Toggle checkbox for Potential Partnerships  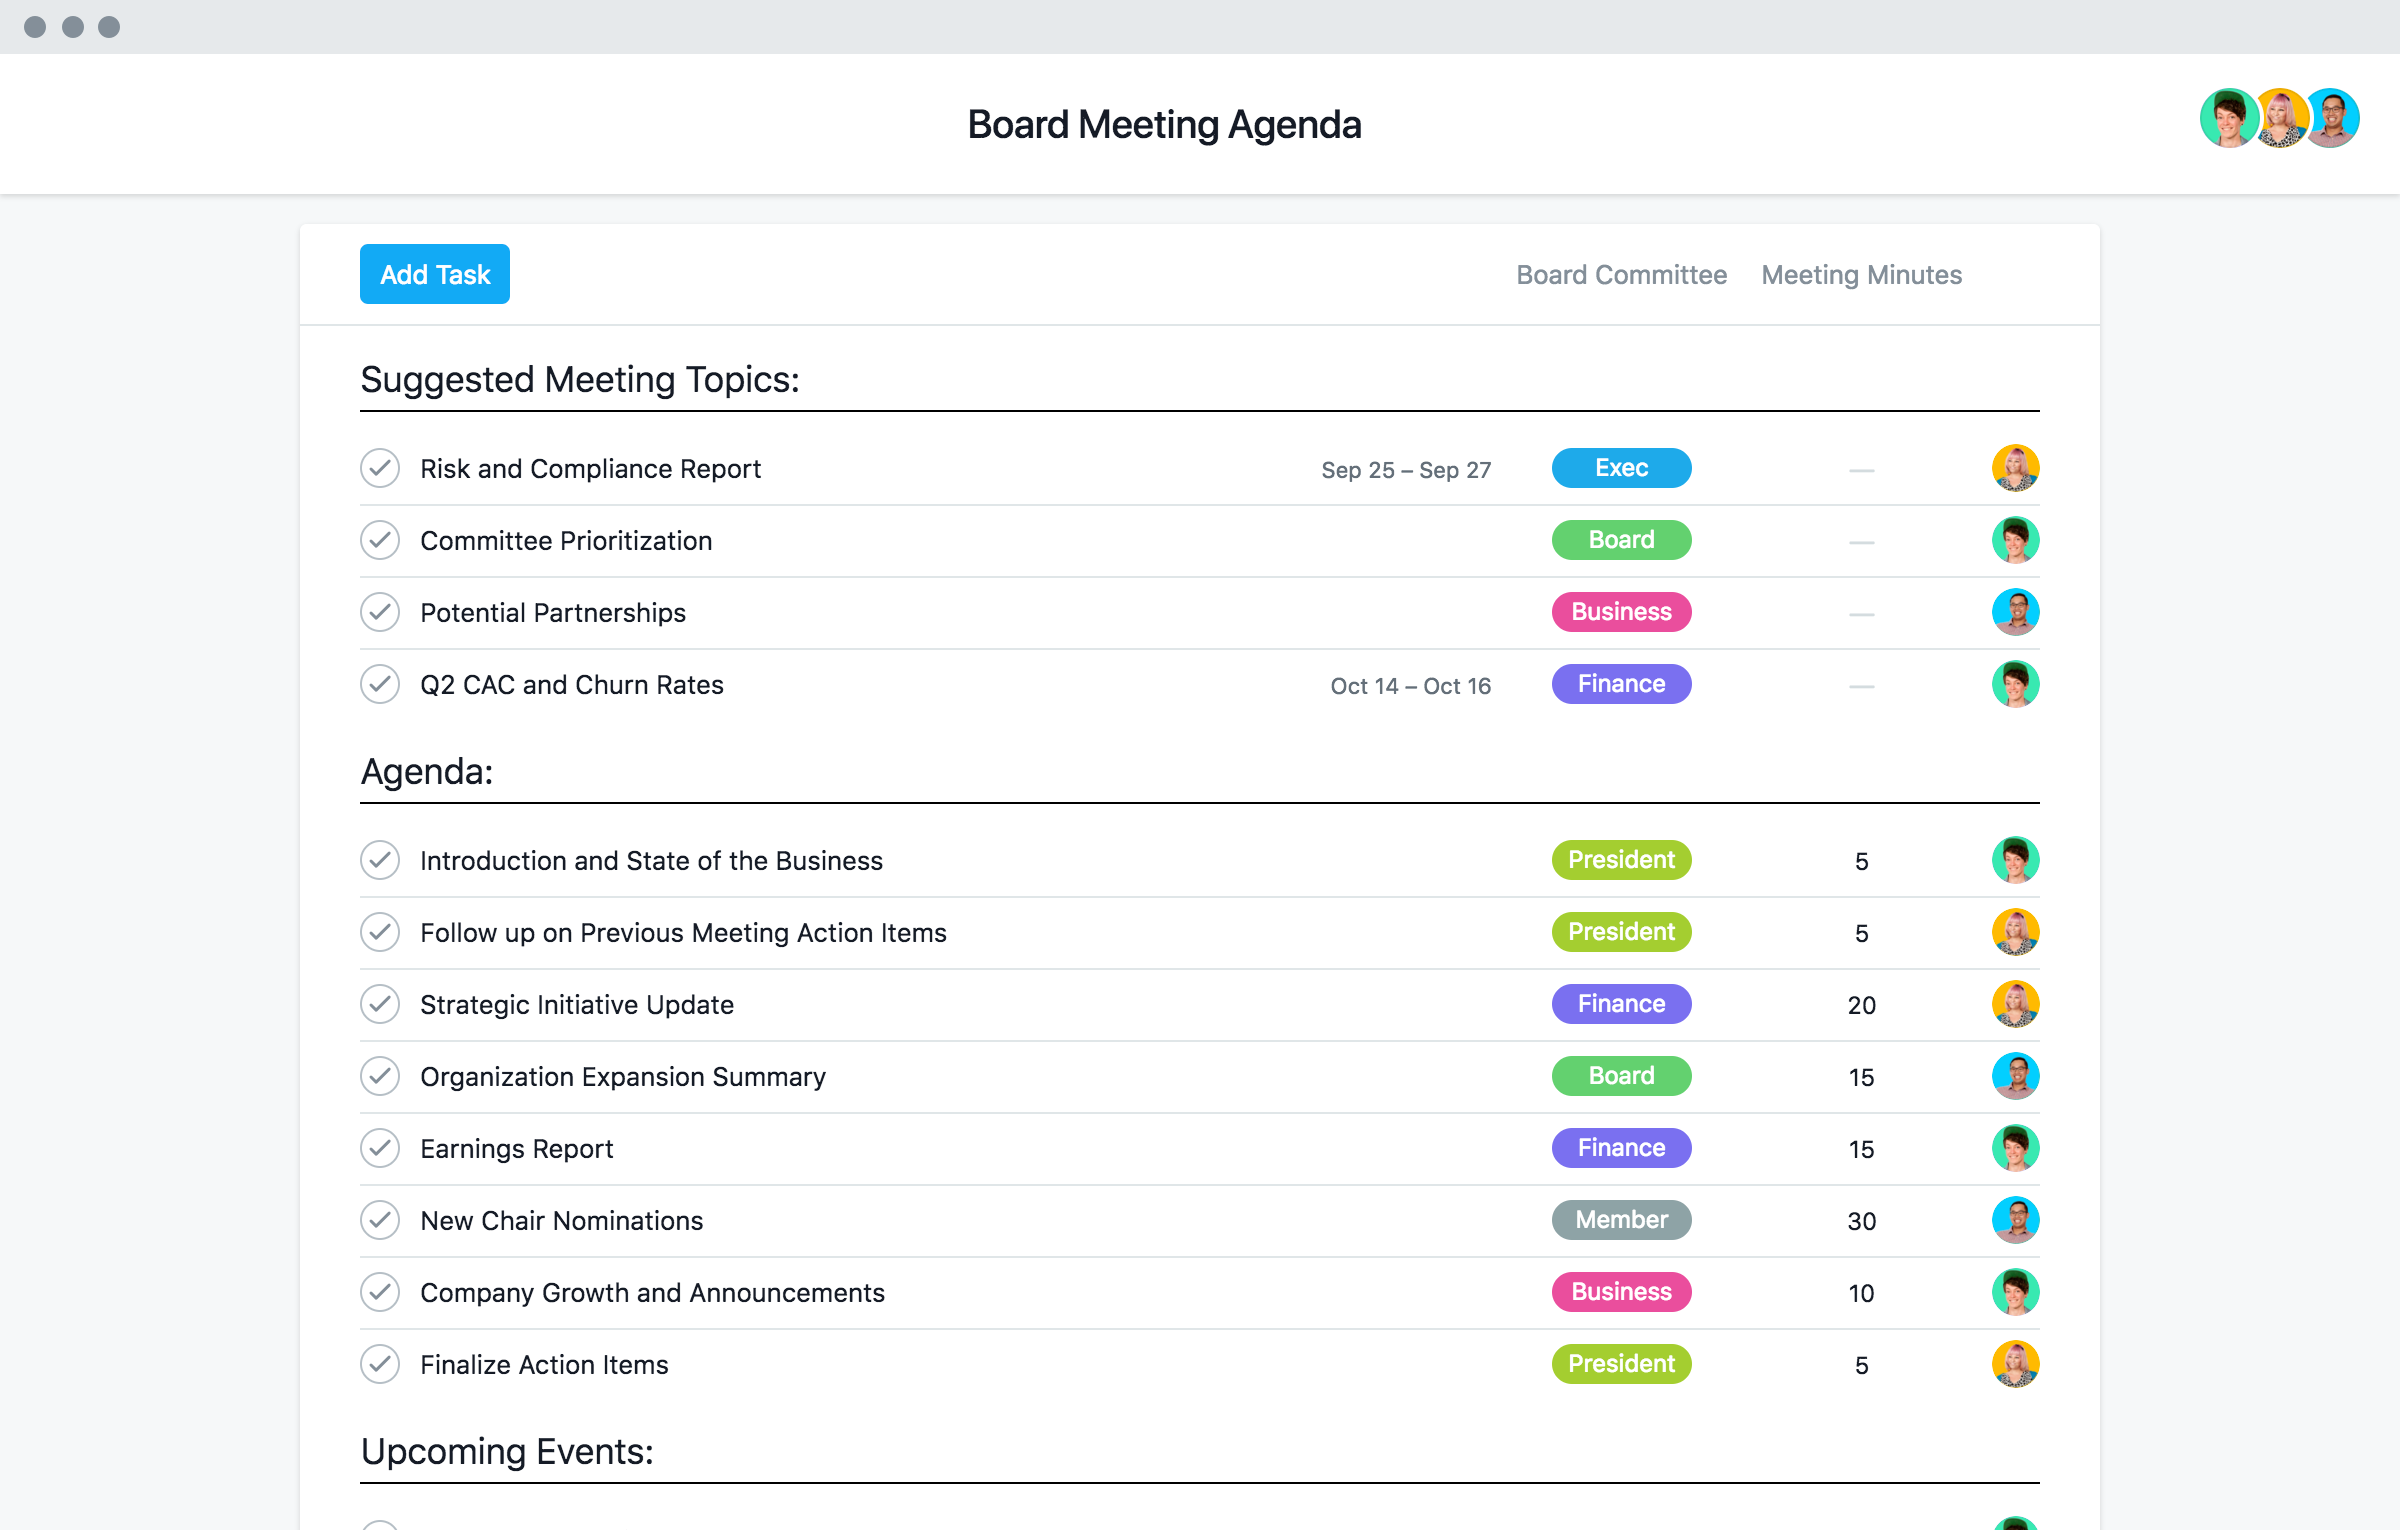[378, 612]
